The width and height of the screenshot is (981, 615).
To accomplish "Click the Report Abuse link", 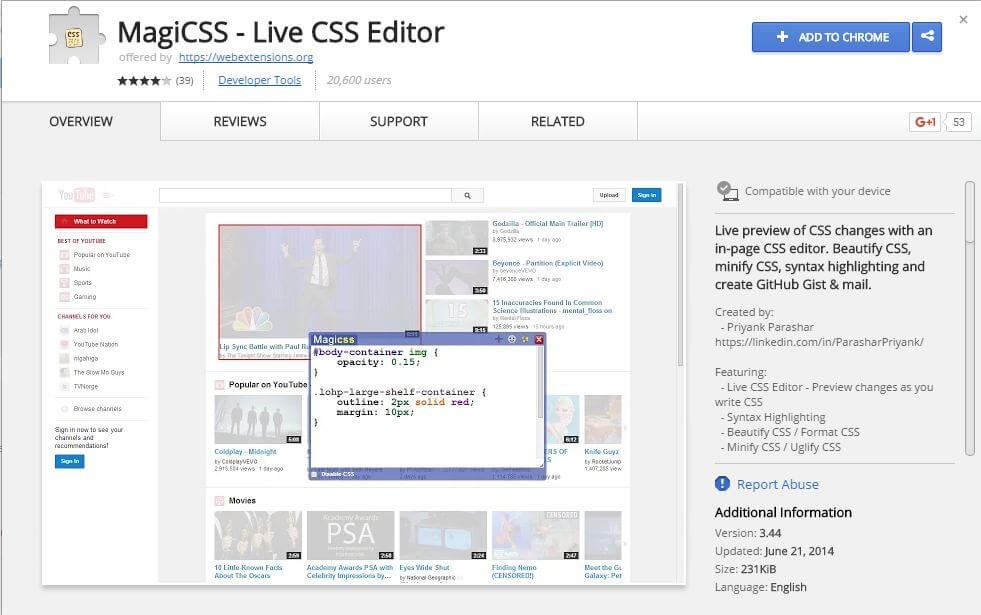I will (778, 484).
